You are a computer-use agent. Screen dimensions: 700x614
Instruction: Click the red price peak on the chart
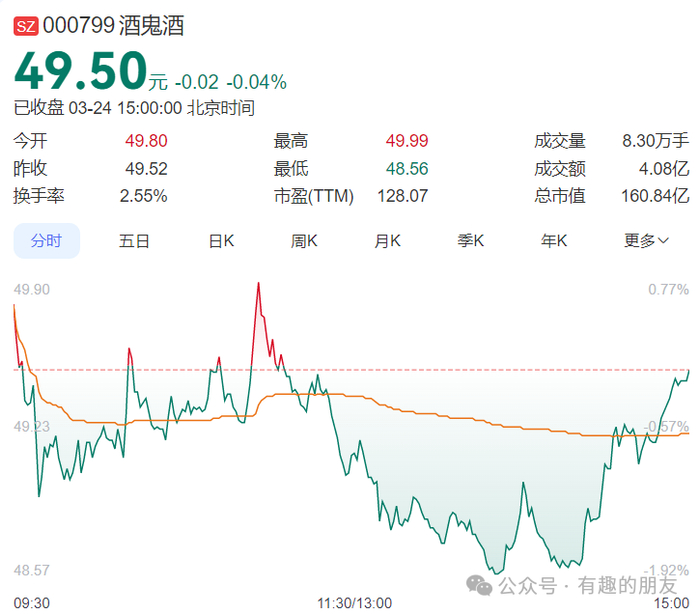(x=258, y=285)
